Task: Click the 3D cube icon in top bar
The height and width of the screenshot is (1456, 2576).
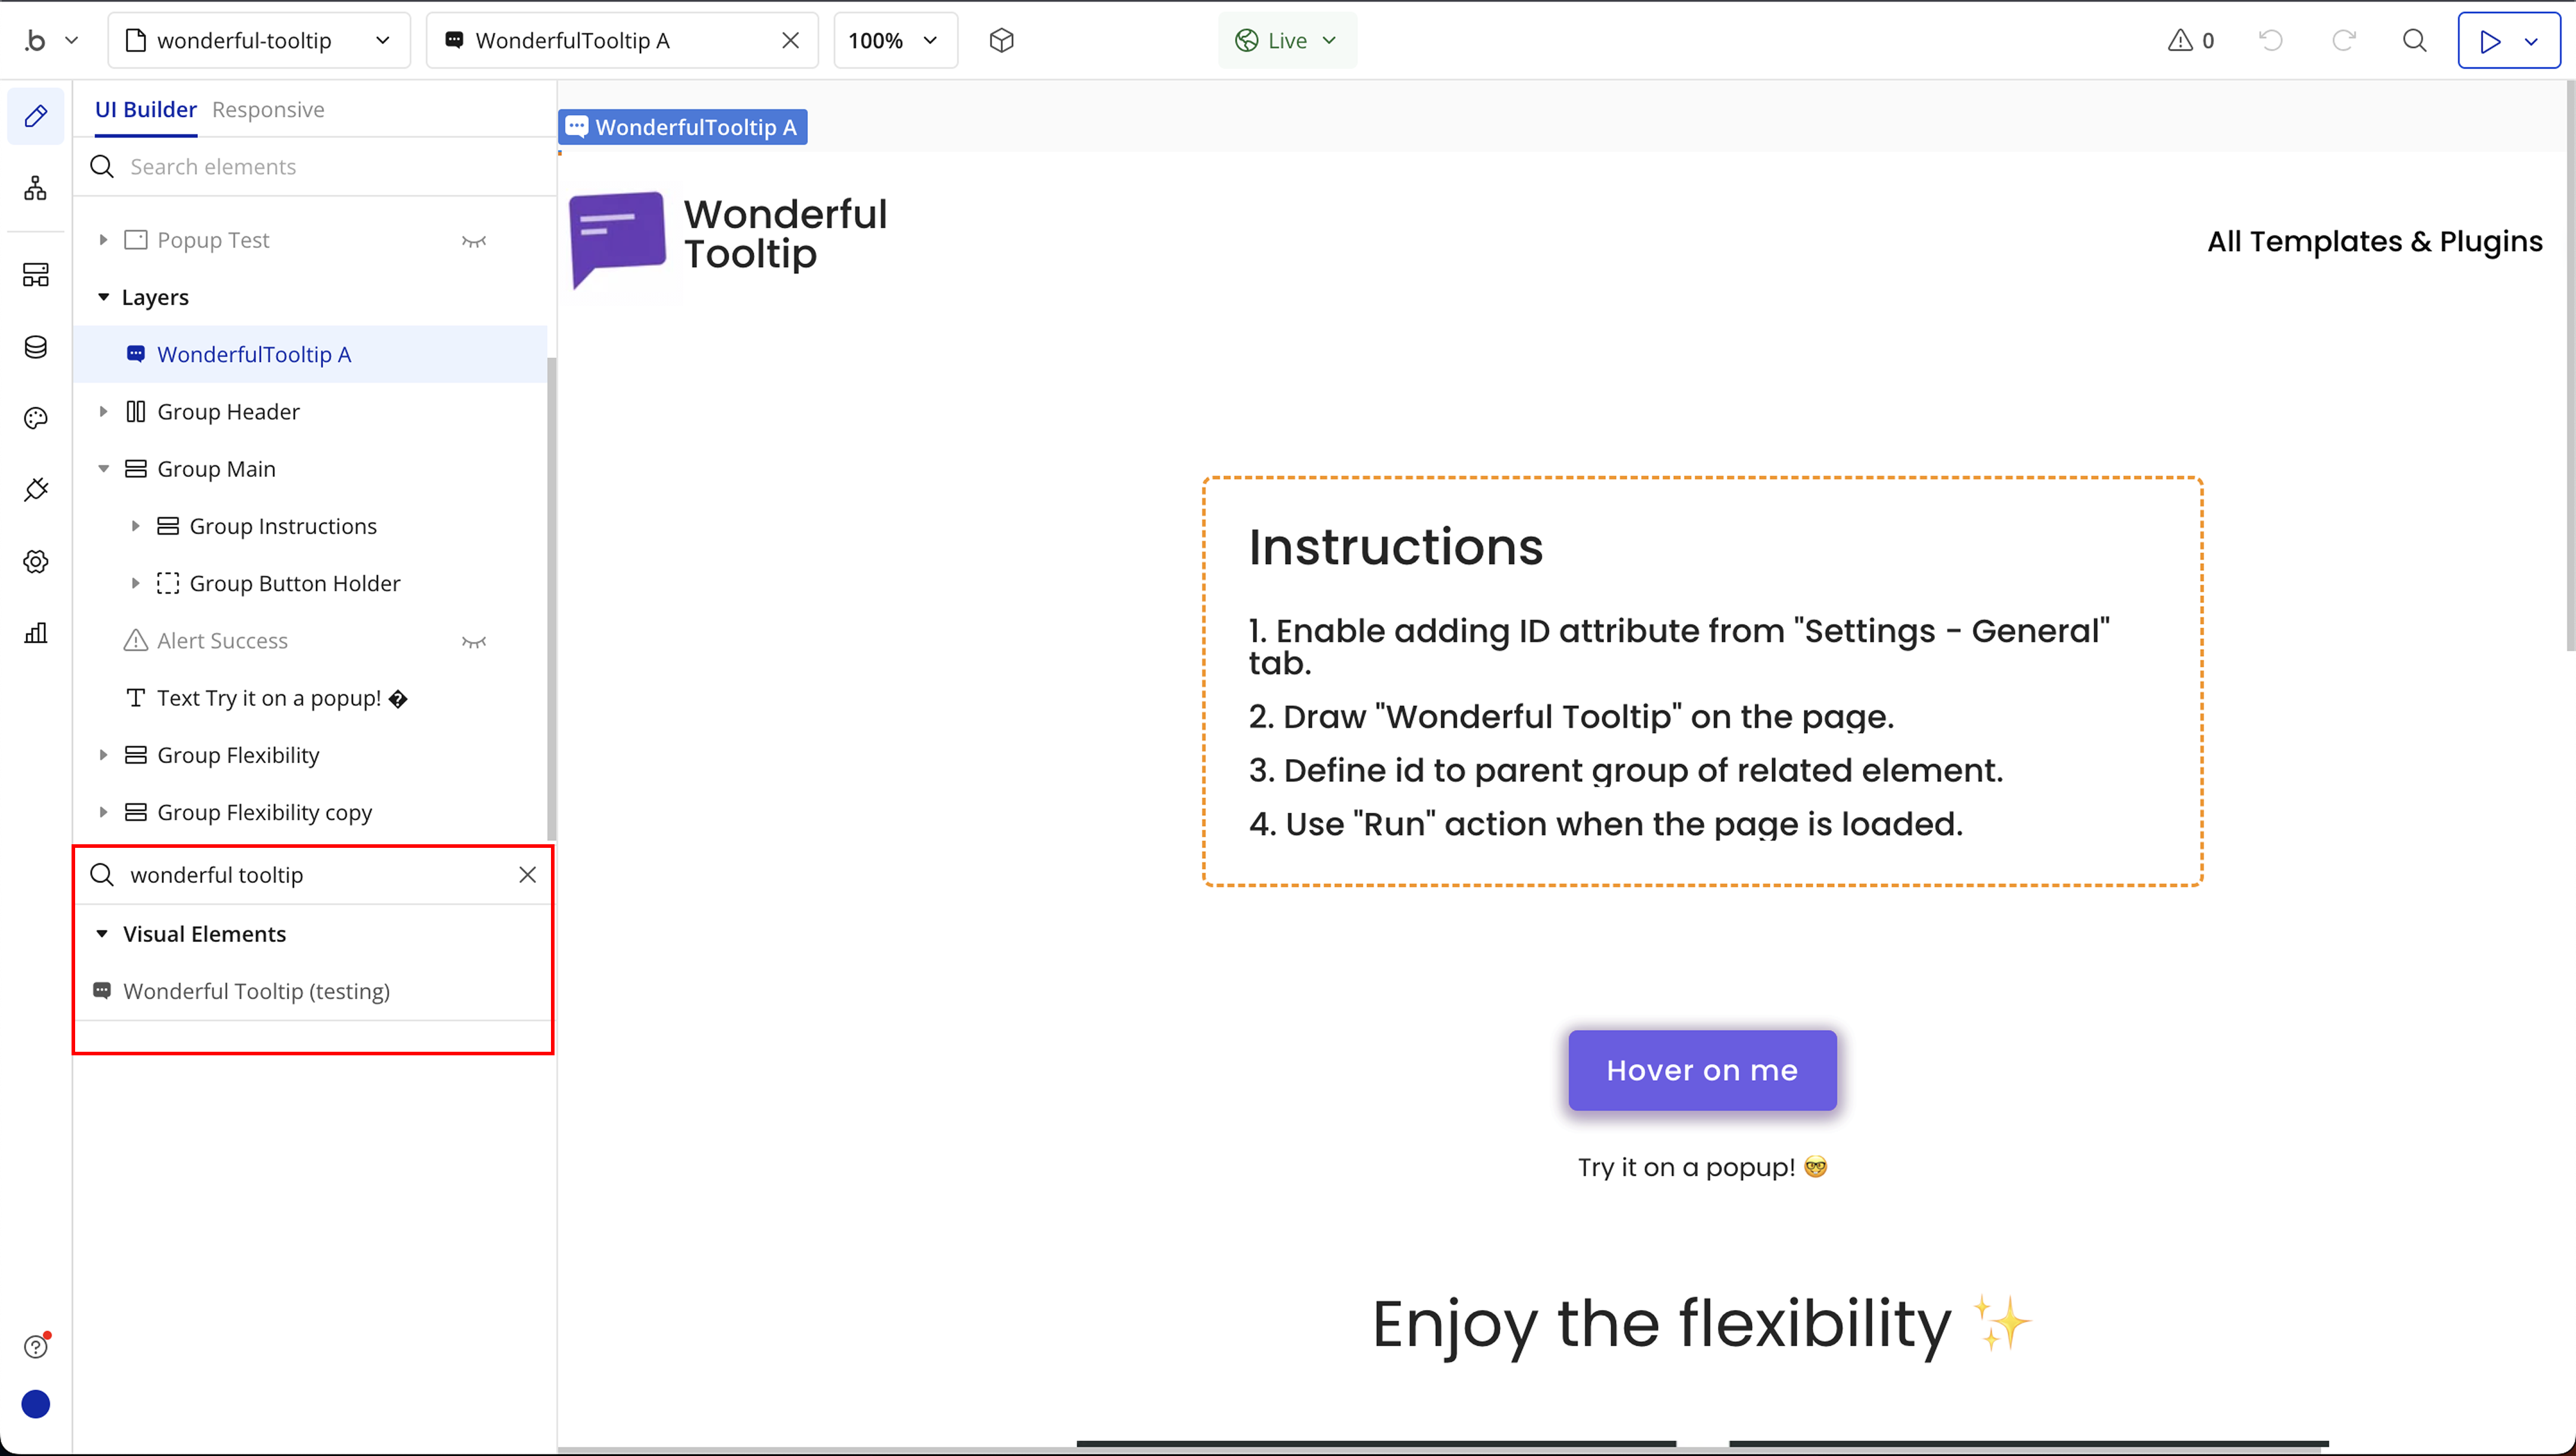Action: [1001, 40]
